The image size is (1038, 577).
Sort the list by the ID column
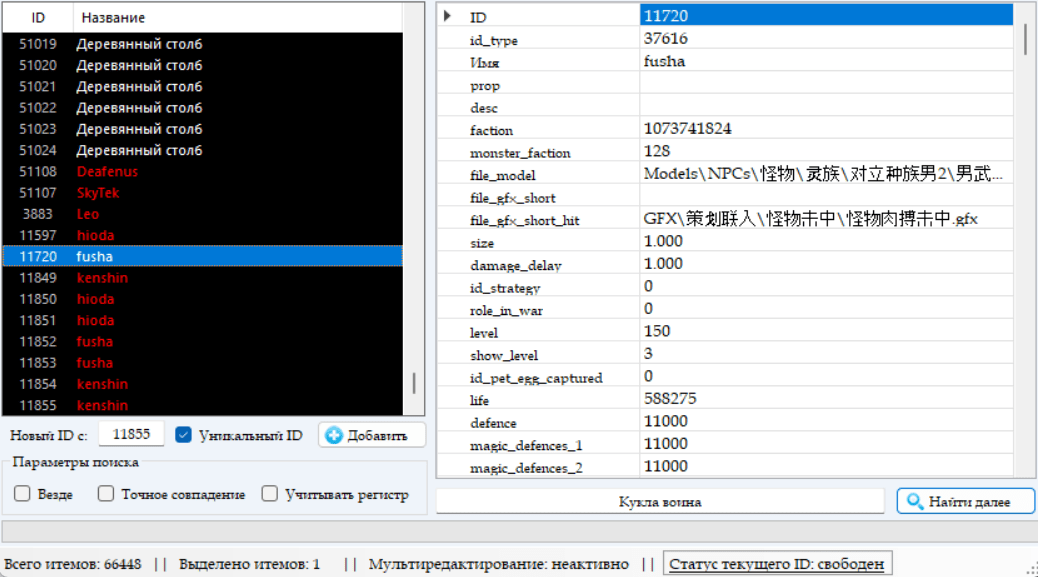(37, 16)
